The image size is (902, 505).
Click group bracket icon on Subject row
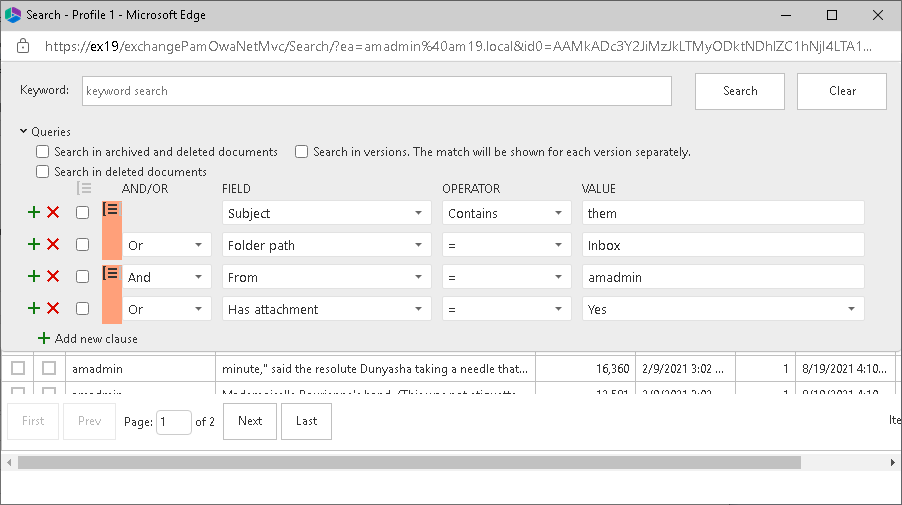(111, 210)
